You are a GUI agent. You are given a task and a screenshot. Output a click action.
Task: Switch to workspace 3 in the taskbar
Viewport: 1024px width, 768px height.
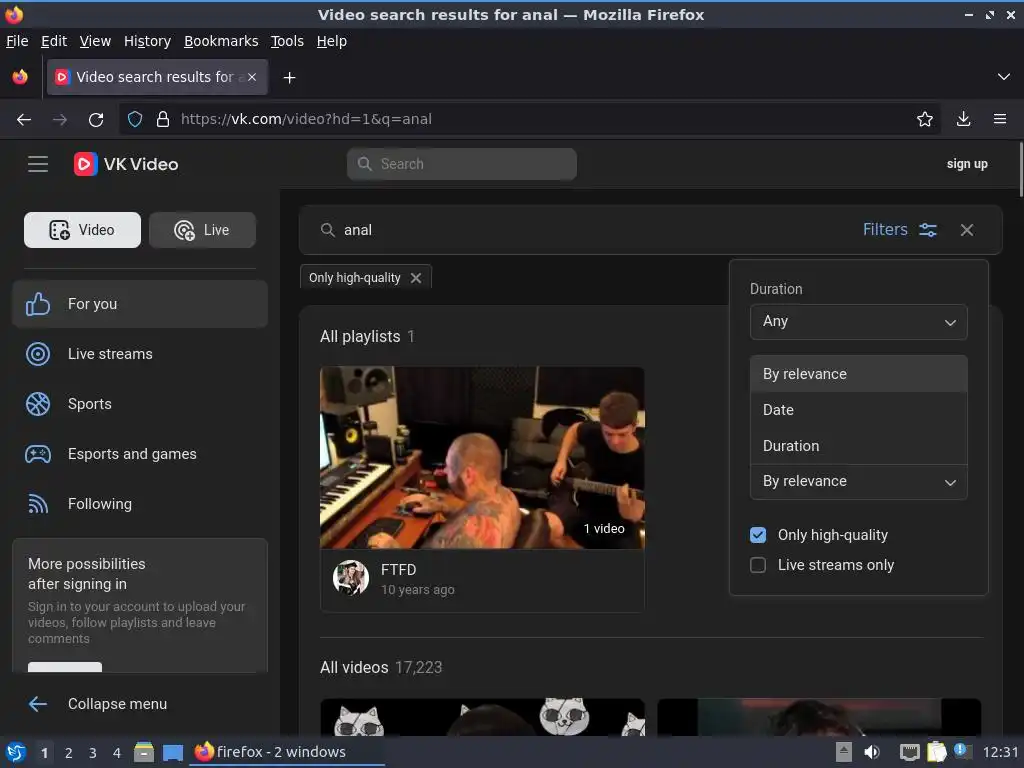[x=93, y=753]
